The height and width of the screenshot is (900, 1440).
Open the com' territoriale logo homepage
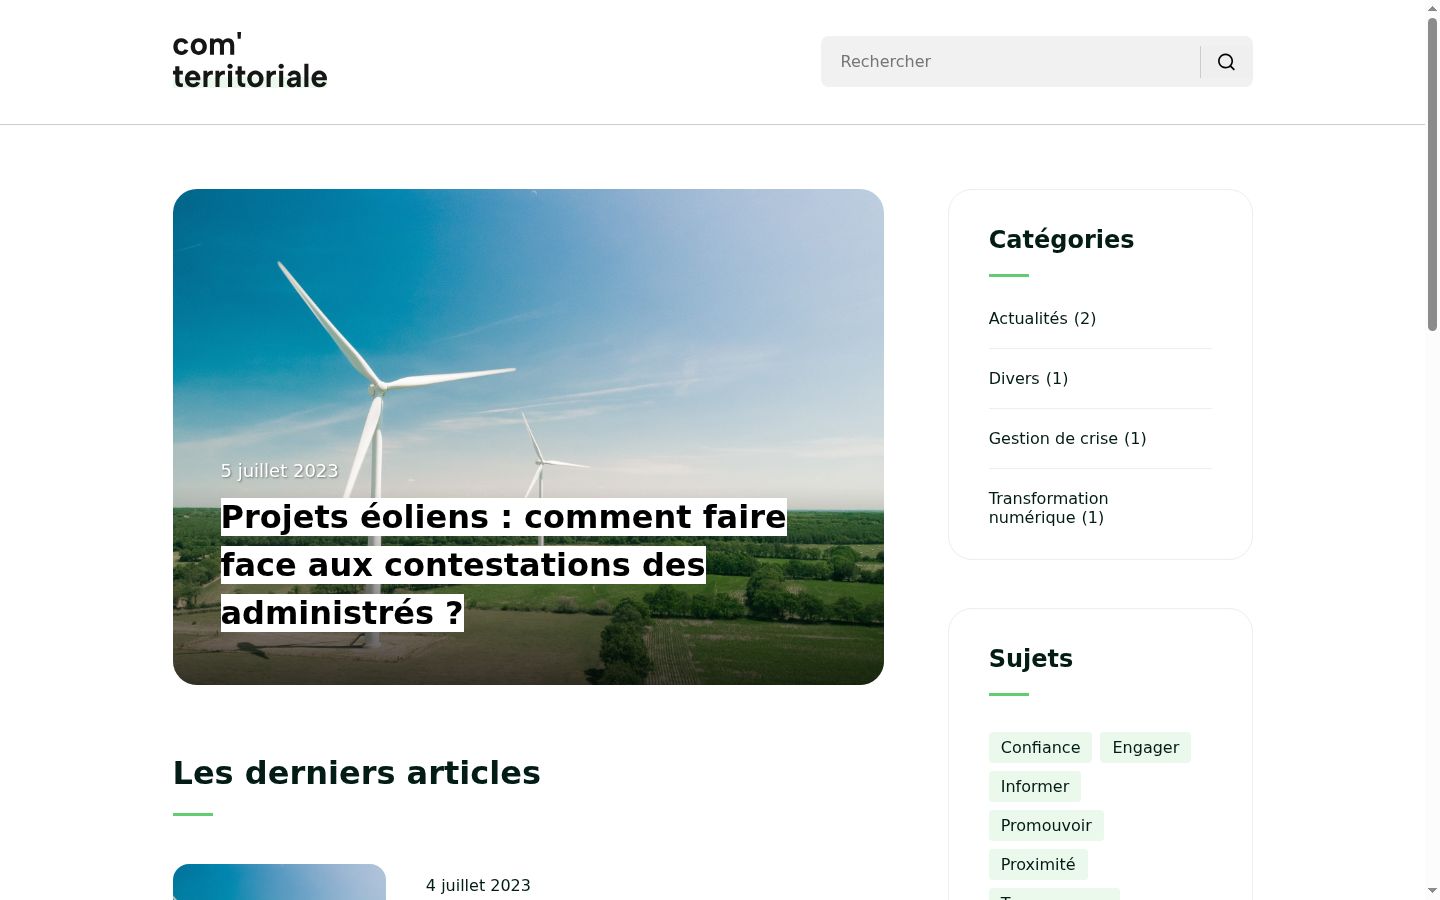click(x=250, y=61)
